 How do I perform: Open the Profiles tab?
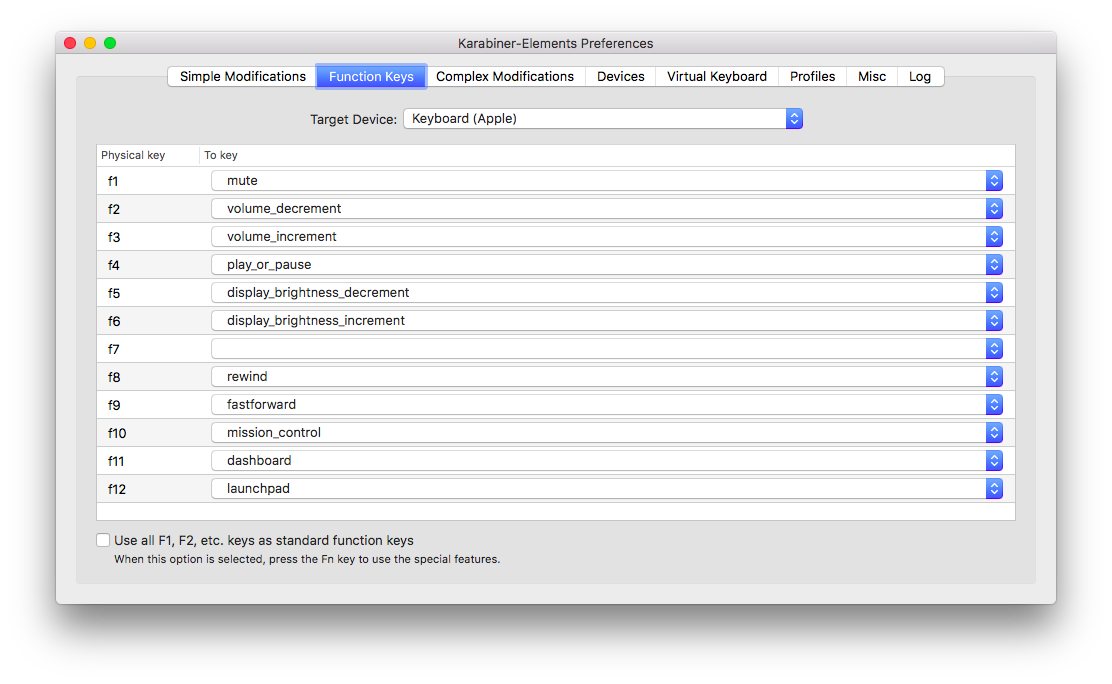[813, 77]
